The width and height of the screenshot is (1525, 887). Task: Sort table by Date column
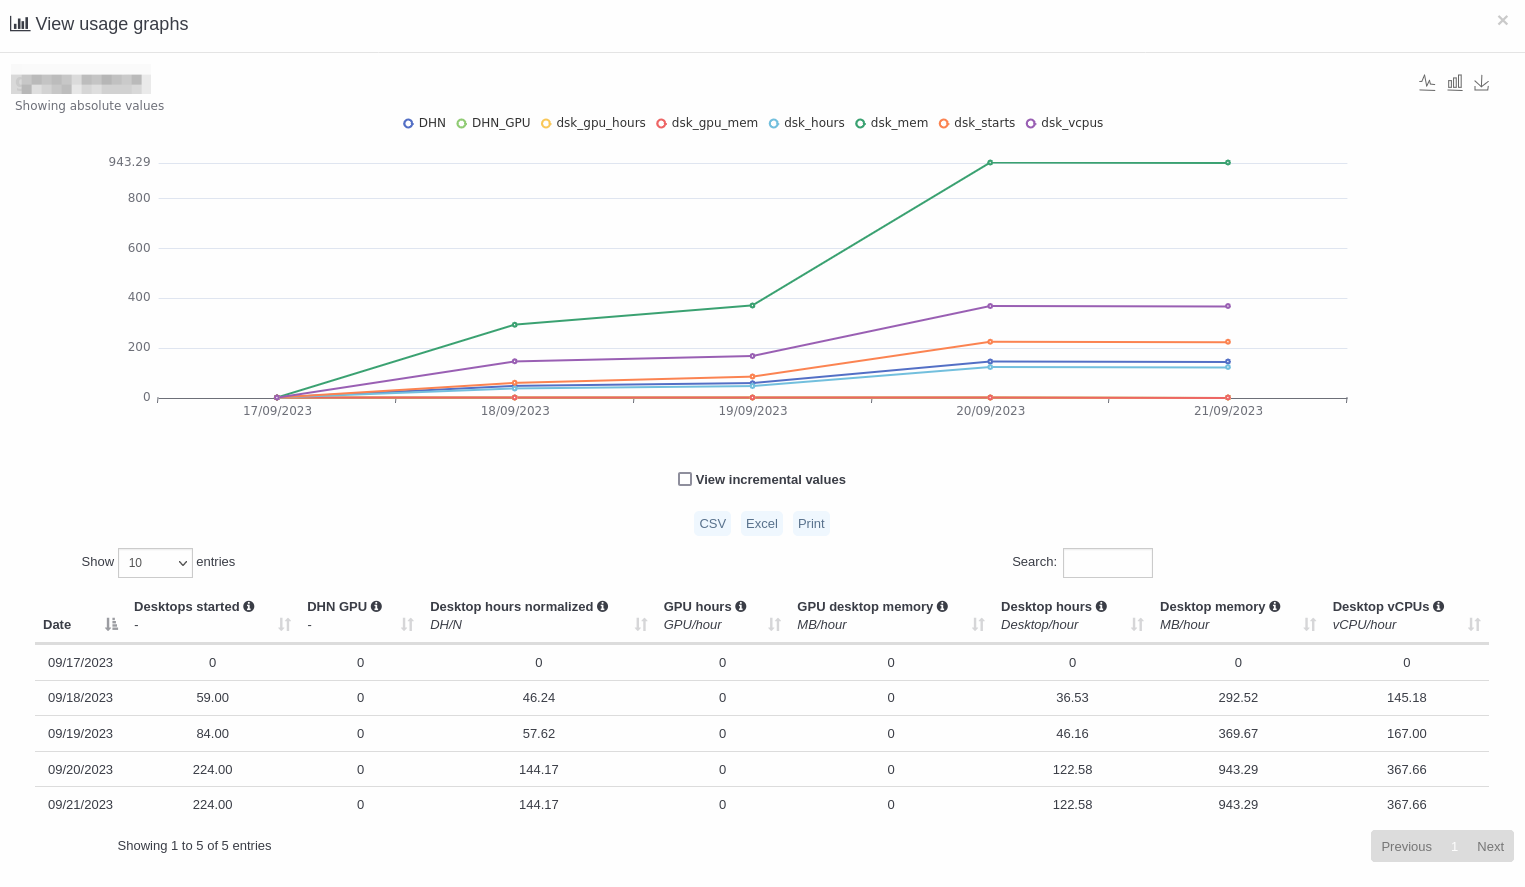pos(111,625)
